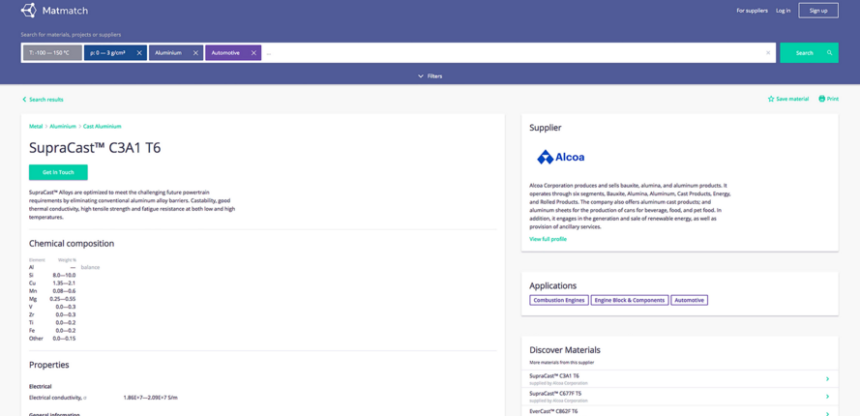860x416 pixels.
Task: Open EverCast C862F T6 row arrow
Action: (827, 413)
